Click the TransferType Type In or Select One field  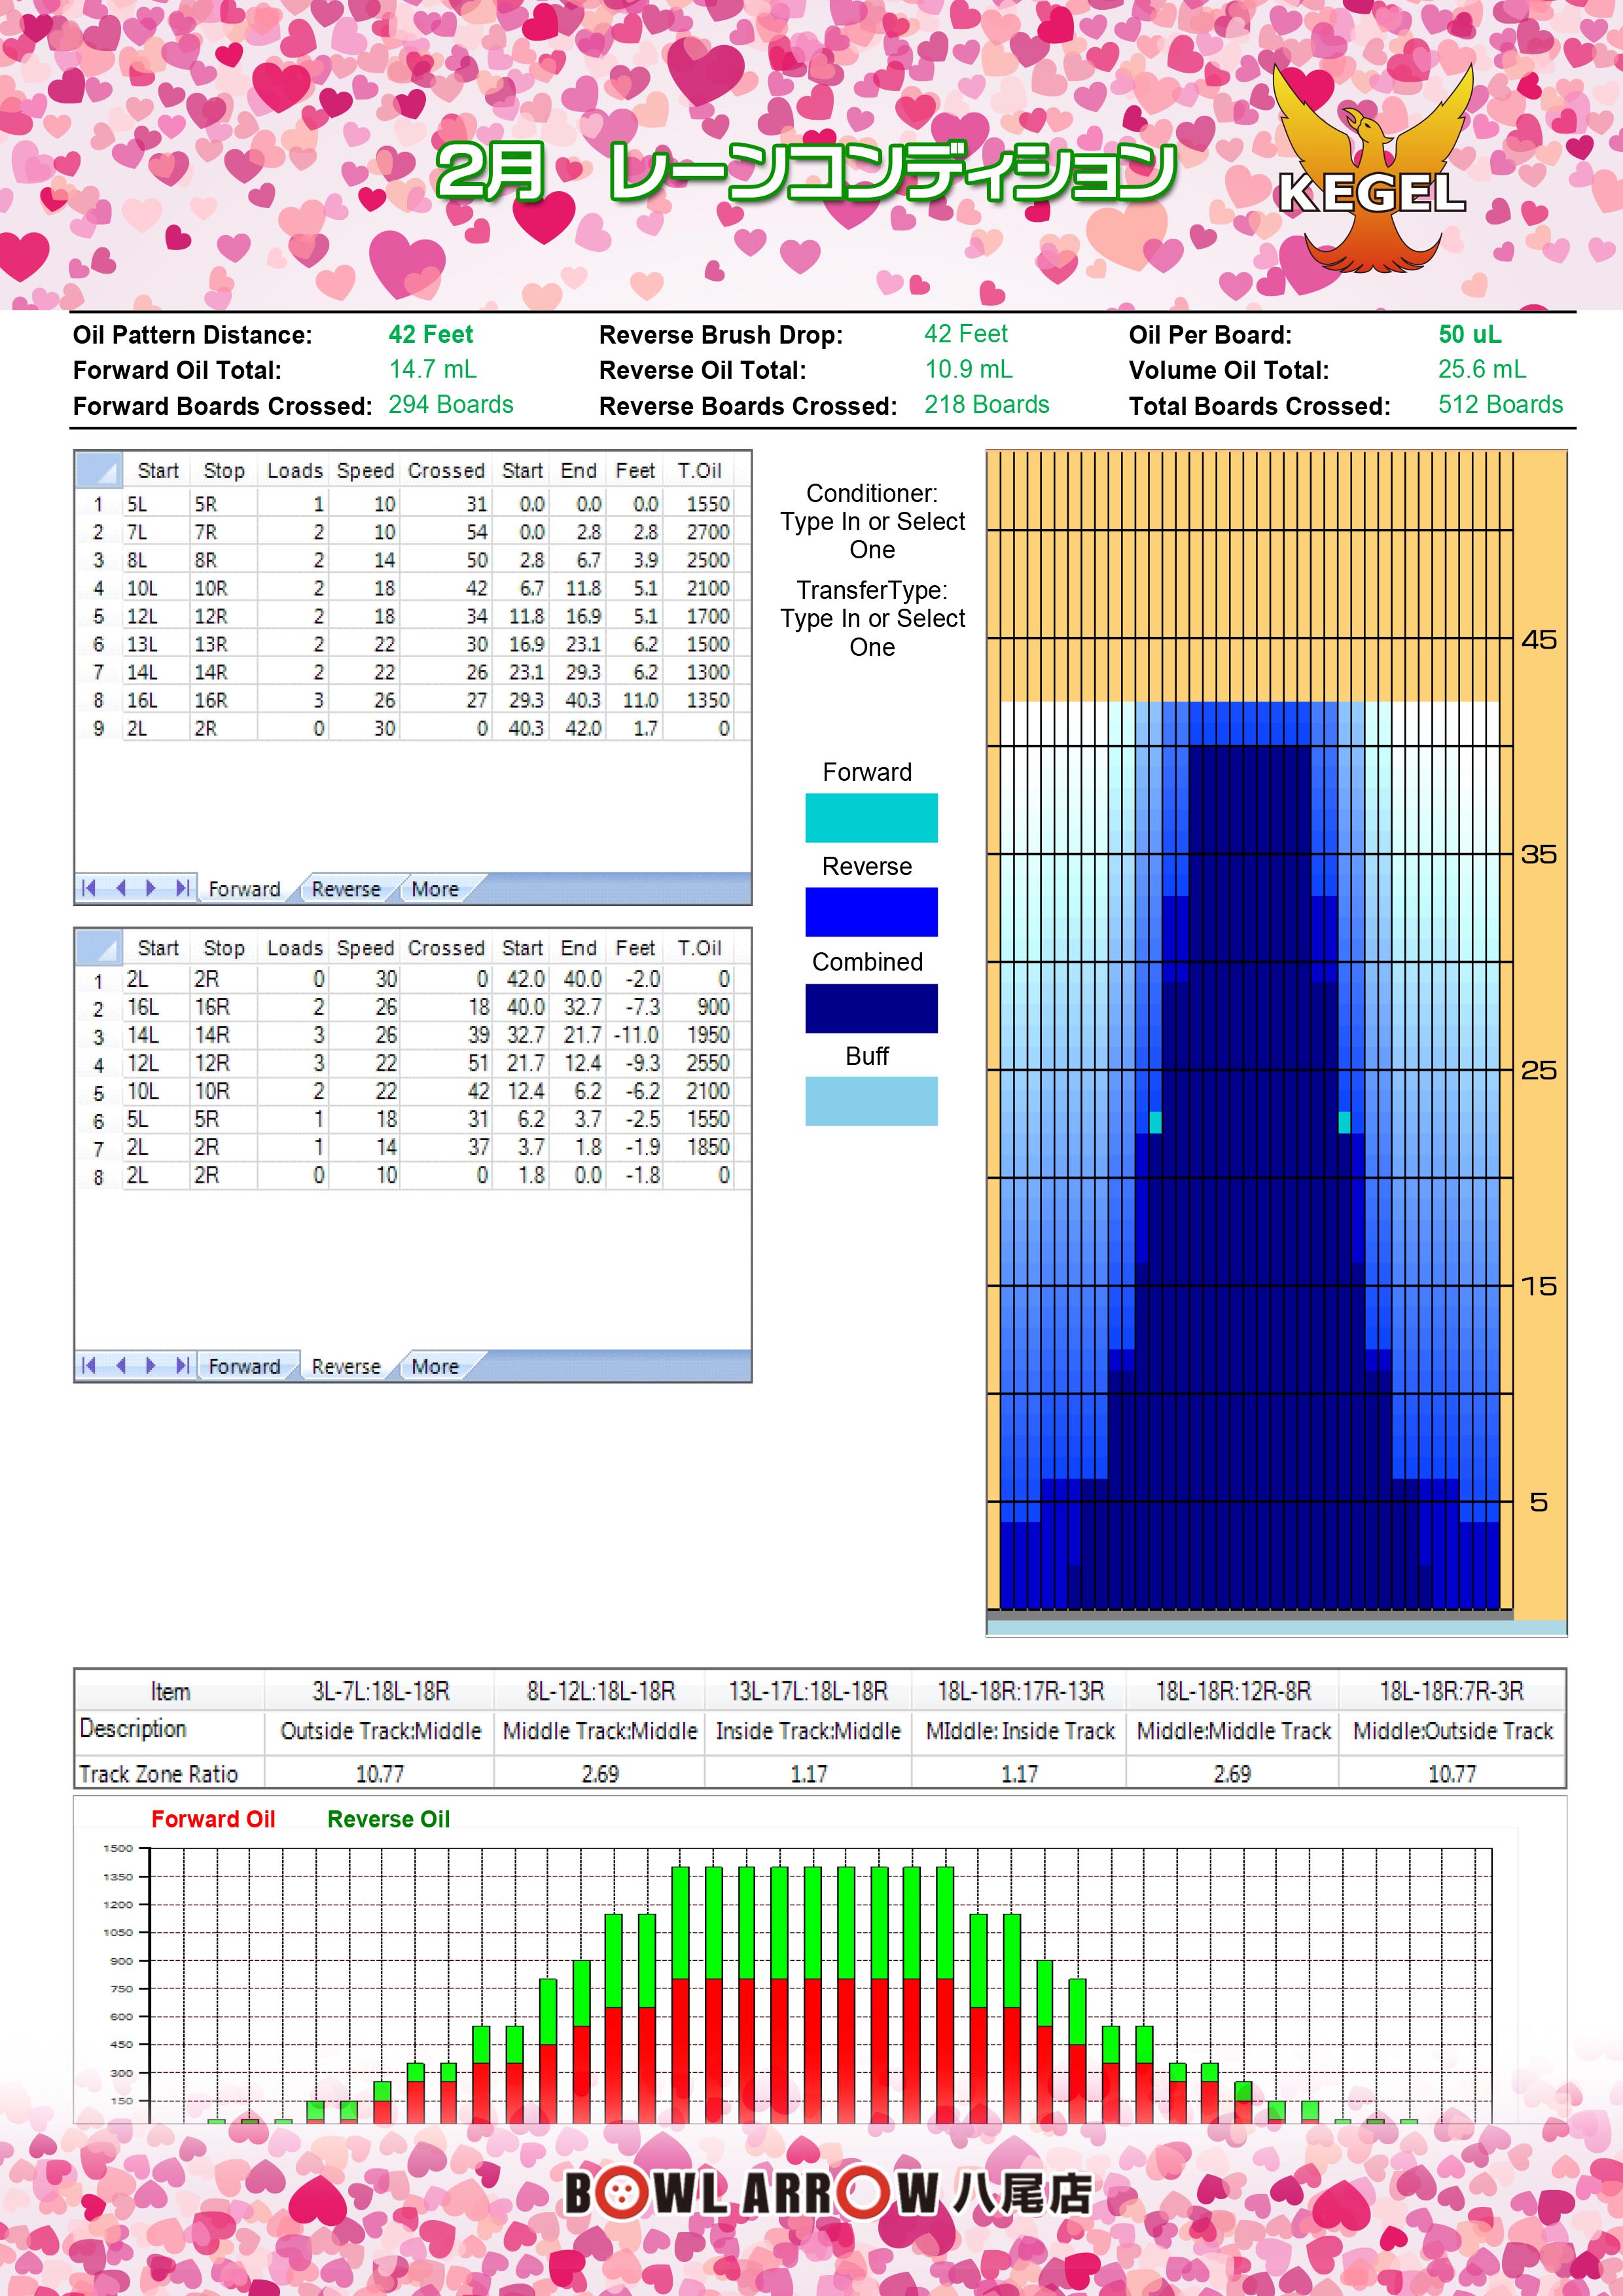[x=872, y=633]
